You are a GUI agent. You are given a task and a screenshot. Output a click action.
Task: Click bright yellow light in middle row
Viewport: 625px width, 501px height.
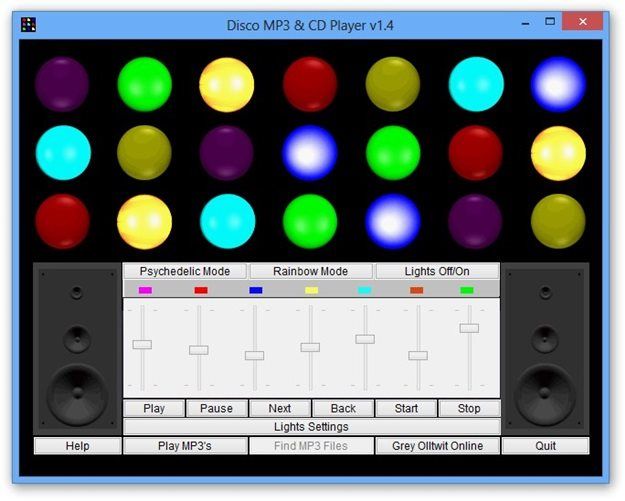click(x=558, y=153)
